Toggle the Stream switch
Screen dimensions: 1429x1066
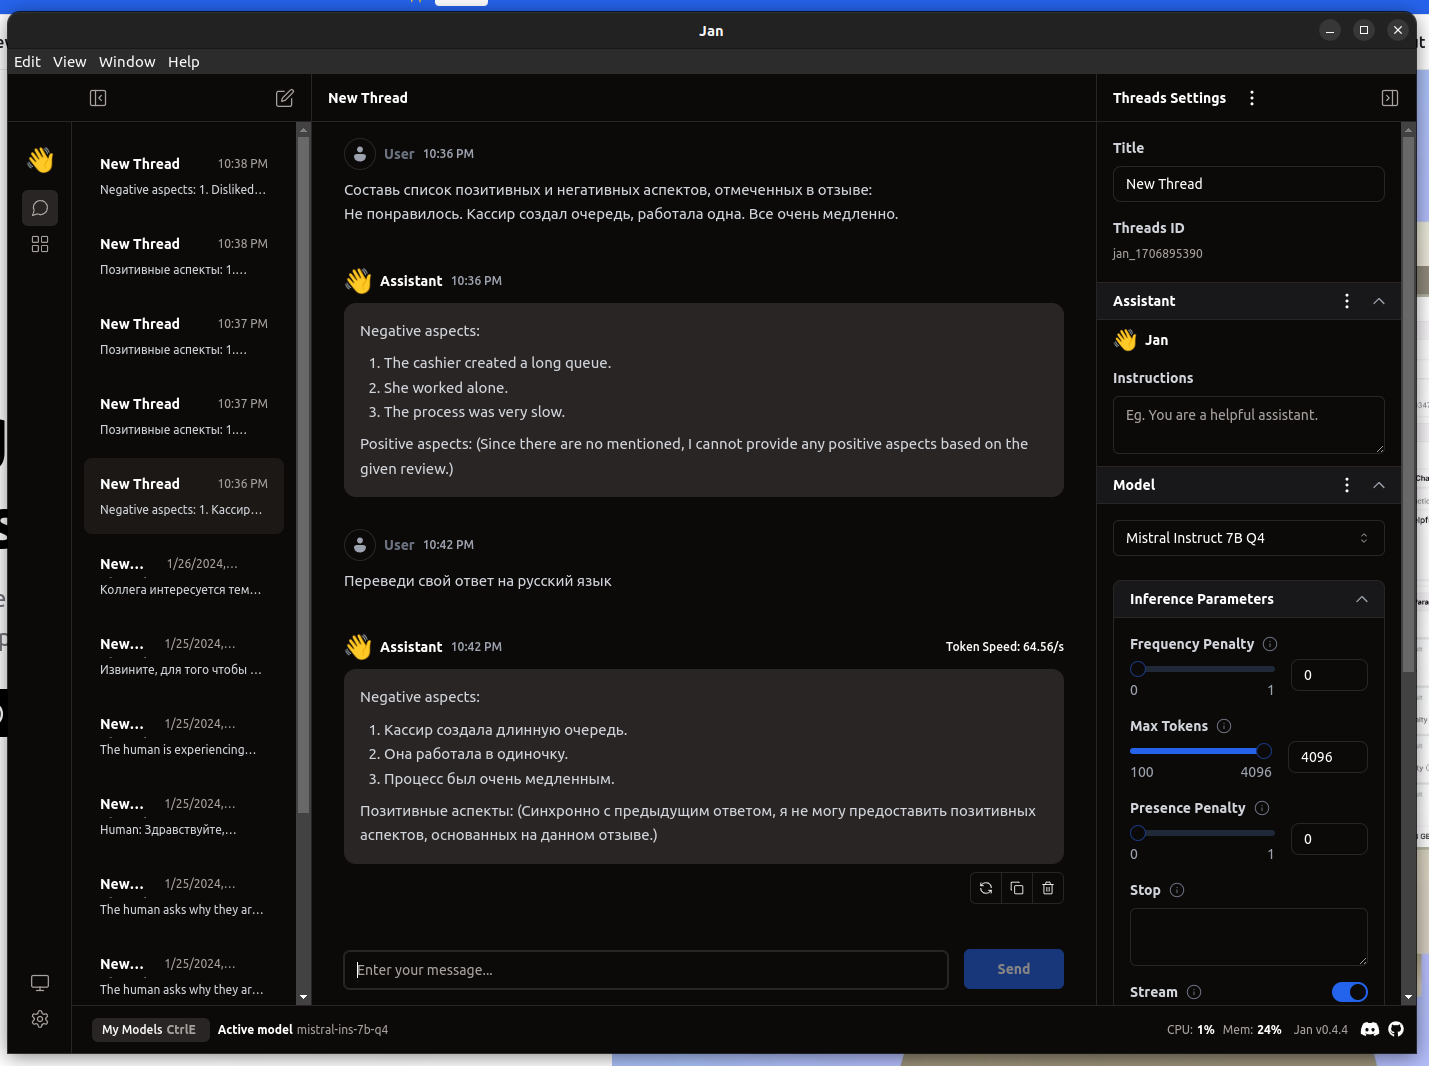pos(1350,992)
